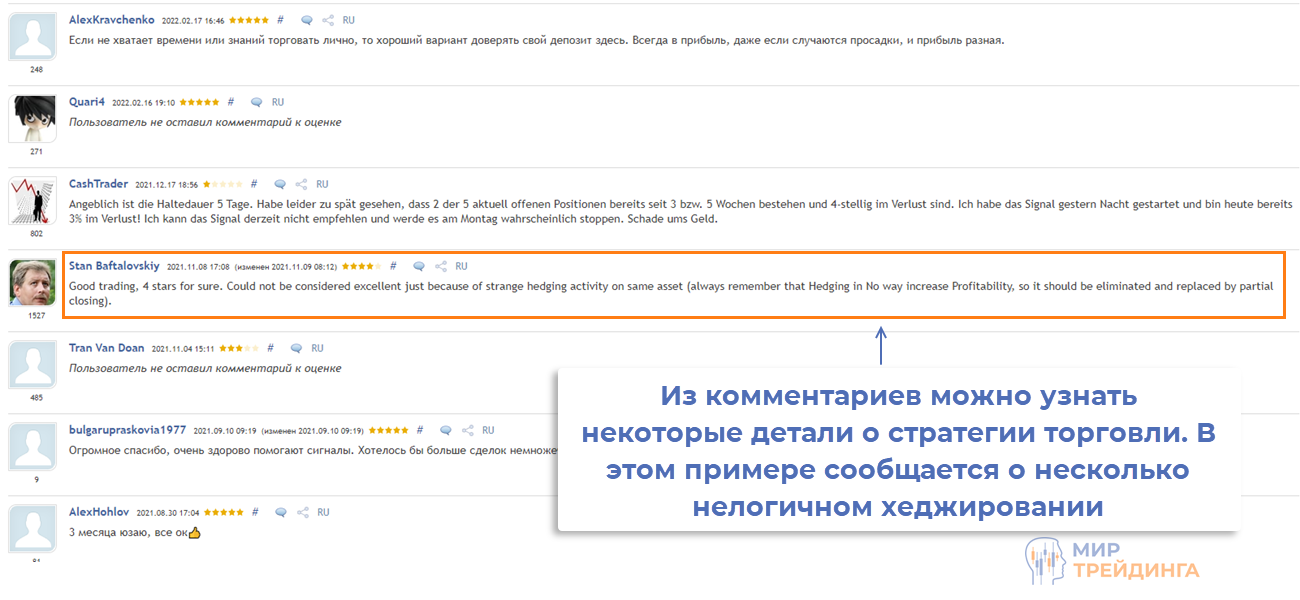The image size is (1300, 600).
Task: Open CashTrader's falling chart avatar image
Action: click(32, 201)
